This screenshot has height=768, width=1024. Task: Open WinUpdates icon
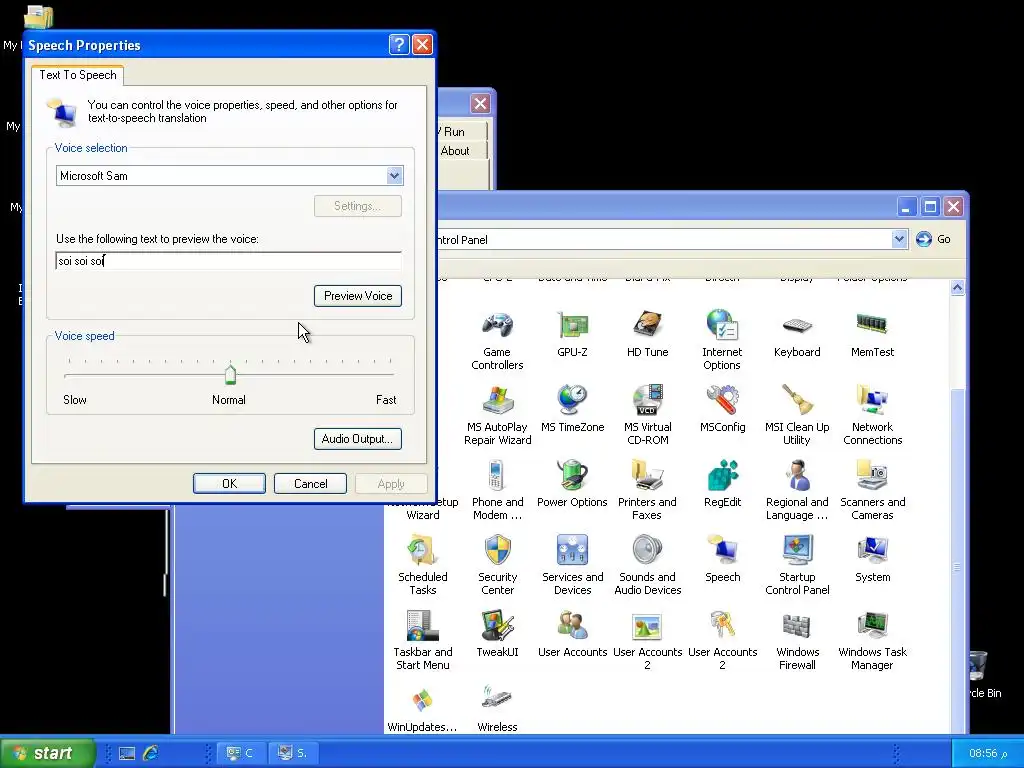click(x=422, y=709)
